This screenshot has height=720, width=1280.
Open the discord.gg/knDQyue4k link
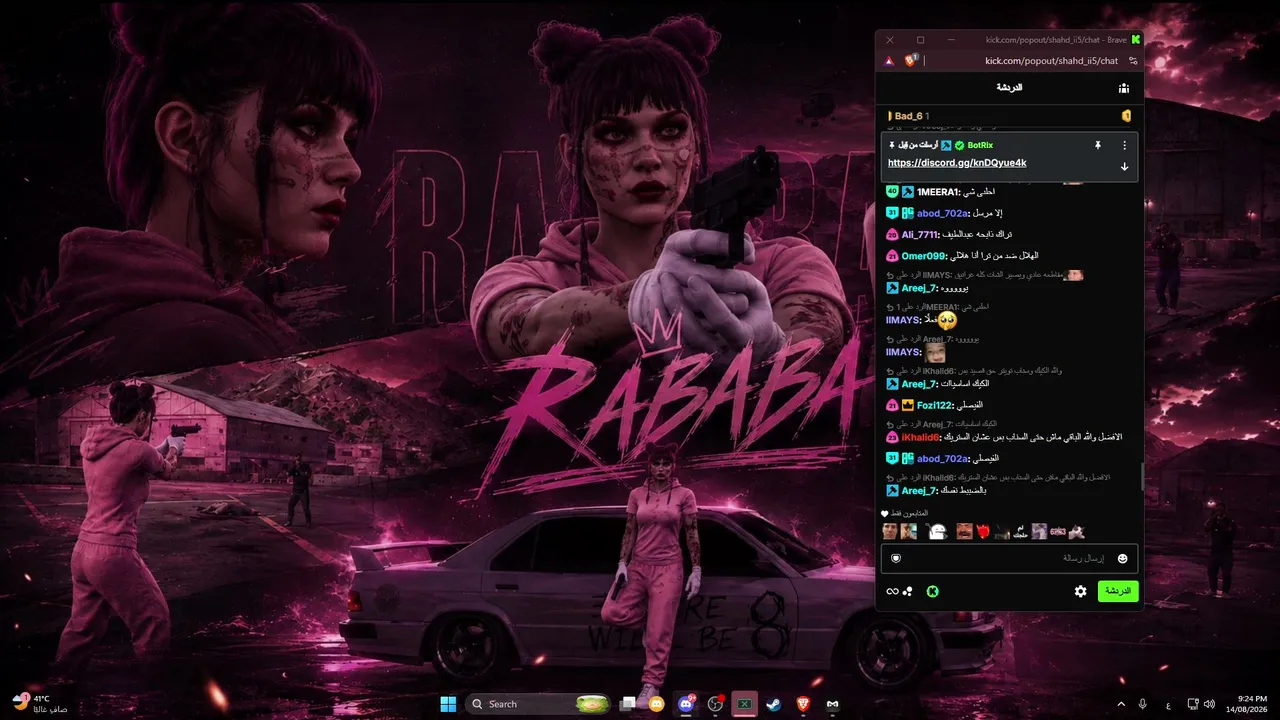pos(957,163)
